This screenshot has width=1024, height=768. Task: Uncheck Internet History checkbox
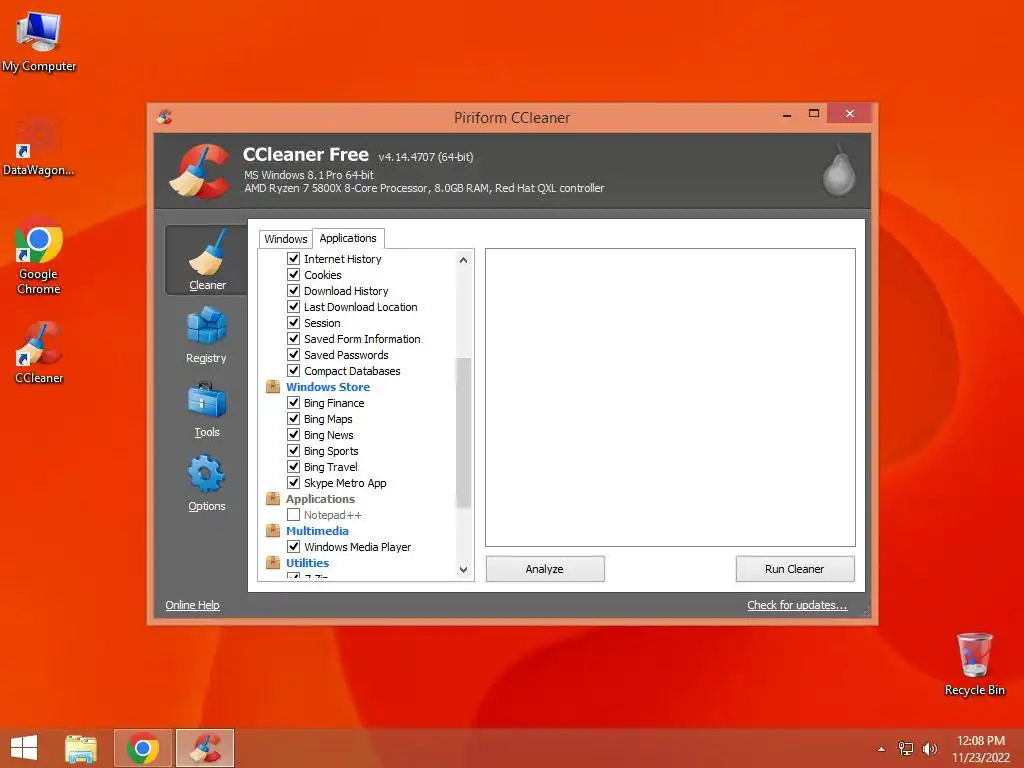coord(294,259)
